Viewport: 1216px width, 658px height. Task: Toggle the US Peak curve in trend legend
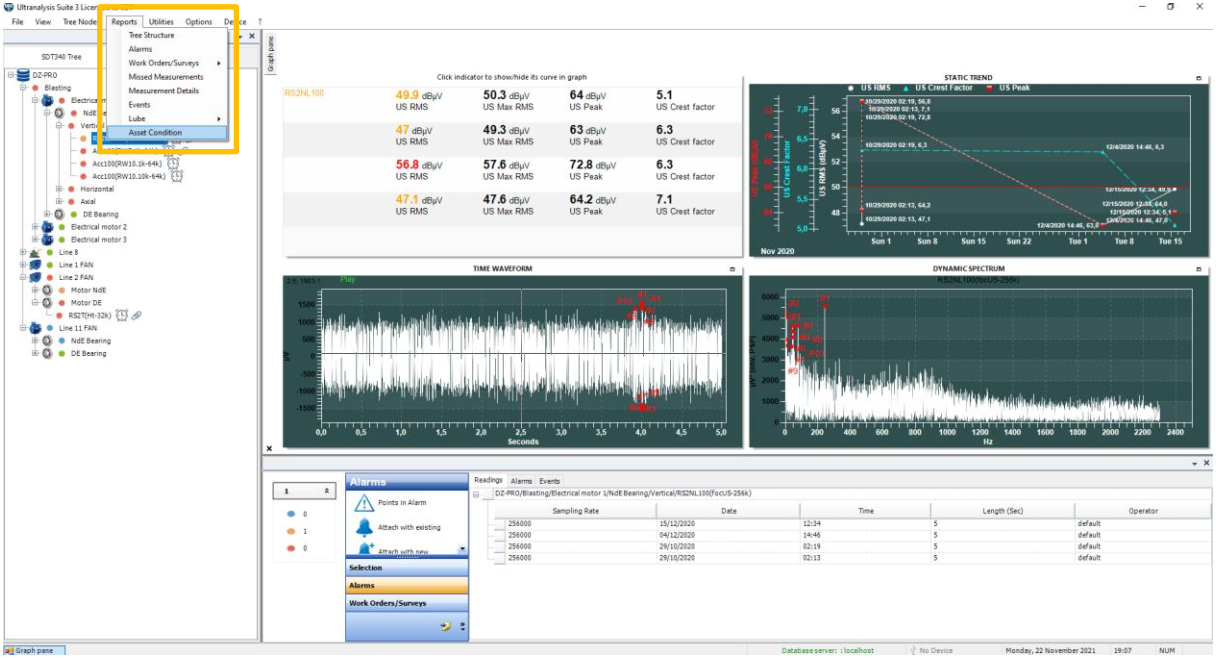pos(1015,88)
